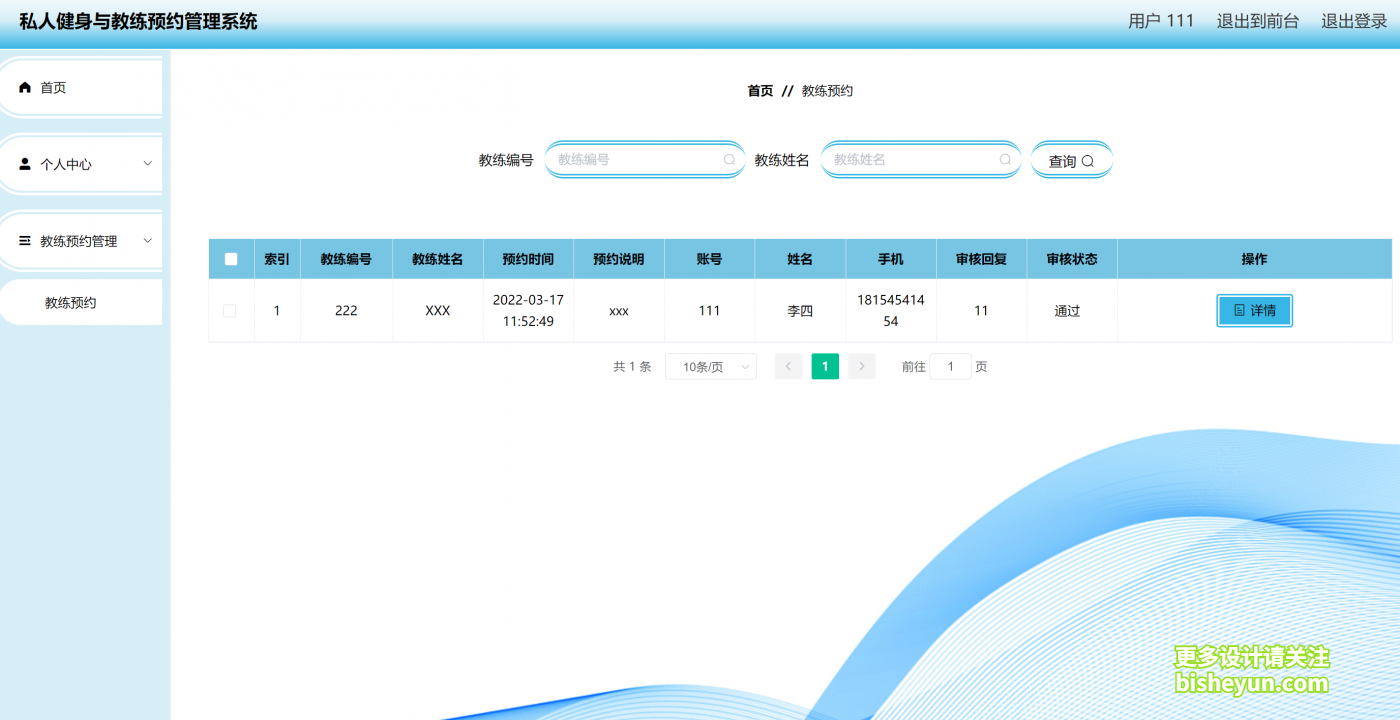Check the checkbox for row with 教练编号 222
Screen dimensions: 1400x720
231,310
